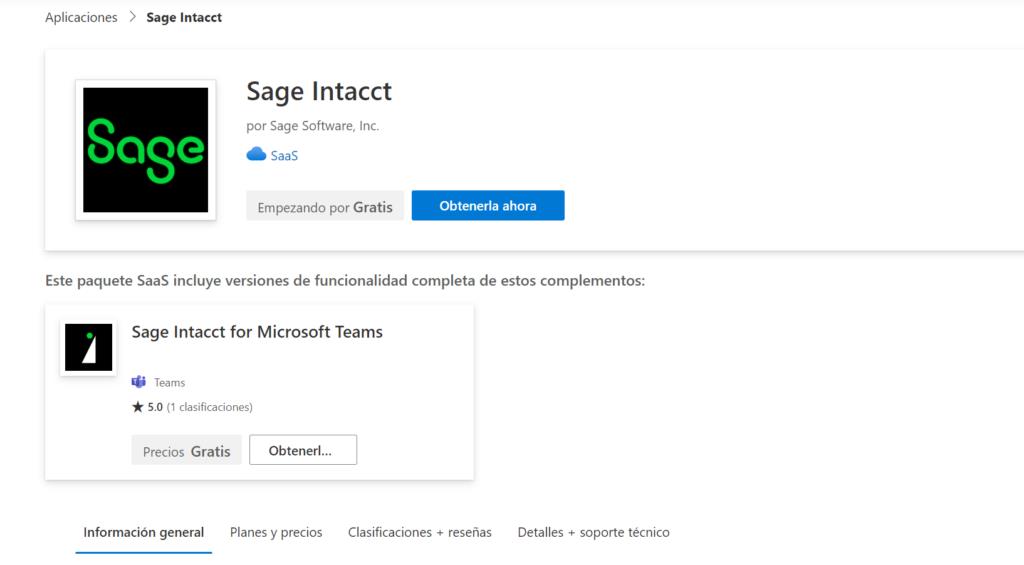Click the rating star icon

[x=137, y=407]
